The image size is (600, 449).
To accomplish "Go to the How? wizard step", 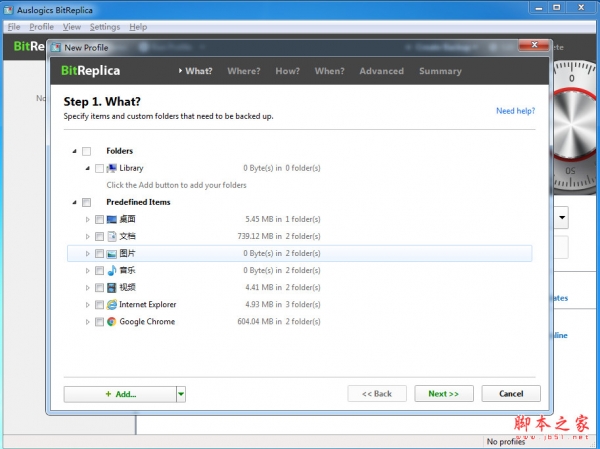I will pyautogui.click(x=287, y=71).
